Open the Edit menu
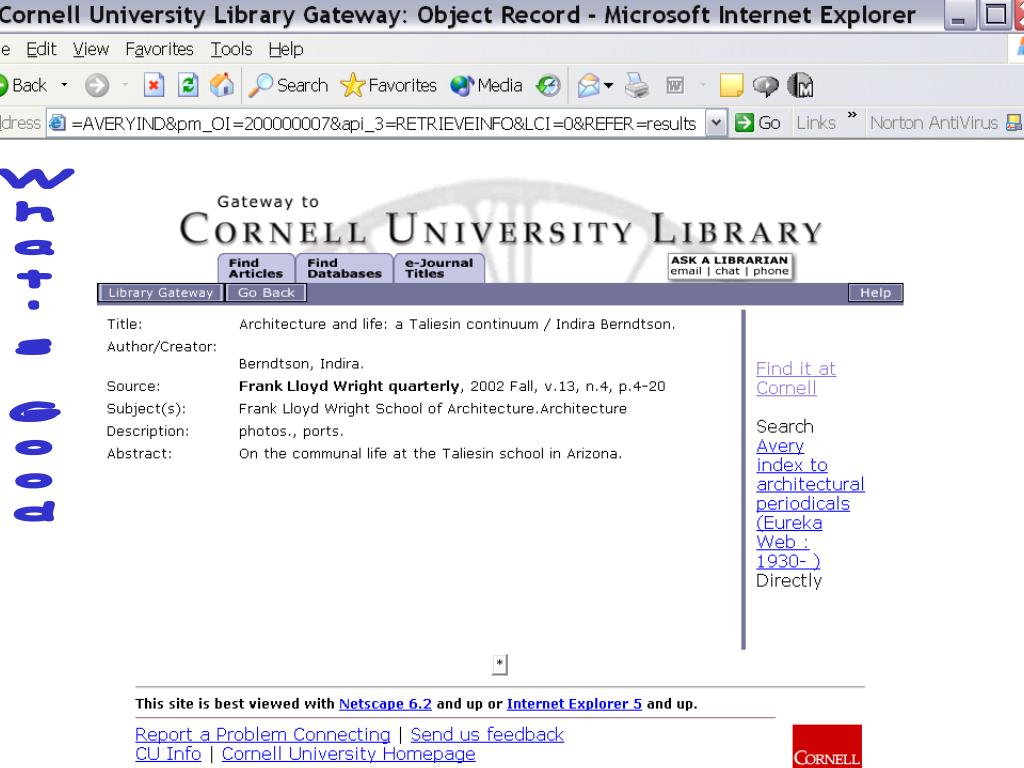Viewport: 1024px width, 768px height. (41, 49)
